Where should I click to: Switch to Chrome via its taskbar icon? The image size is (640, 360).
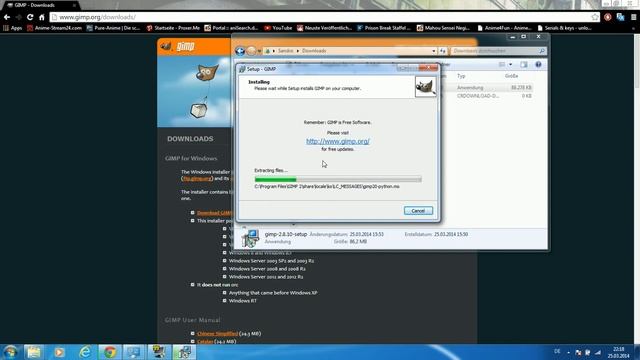pyautogui.click(x=109, y=352)
